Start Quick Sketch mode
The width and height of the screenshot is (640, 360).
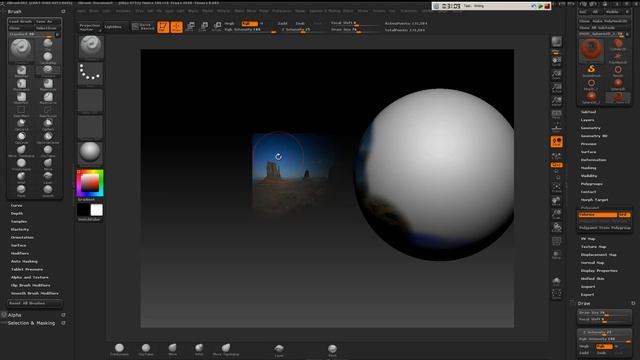click(x=143, y=27)
